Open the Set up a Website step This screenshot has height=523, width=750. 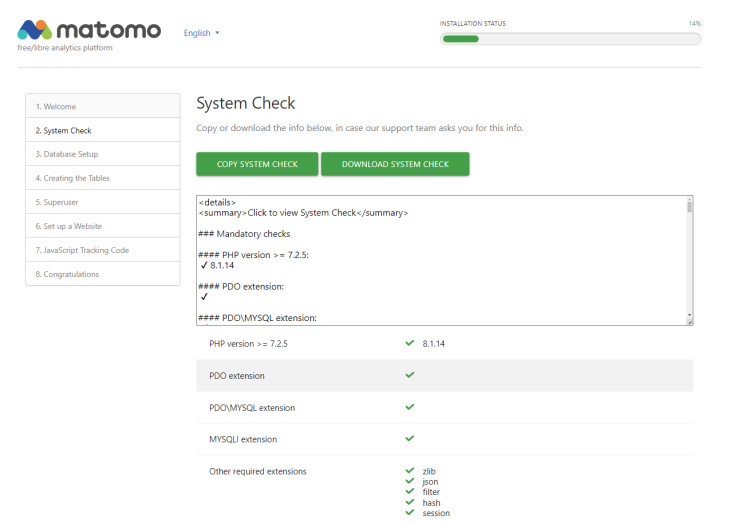point(102,226)
